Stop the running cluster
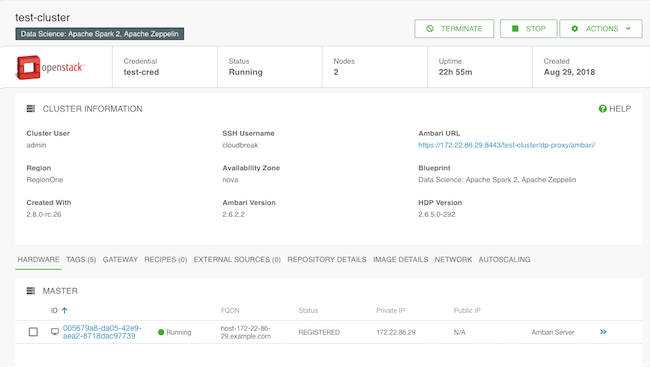The height and width of the screenshot is (367, 650). [x=529, y=29]
